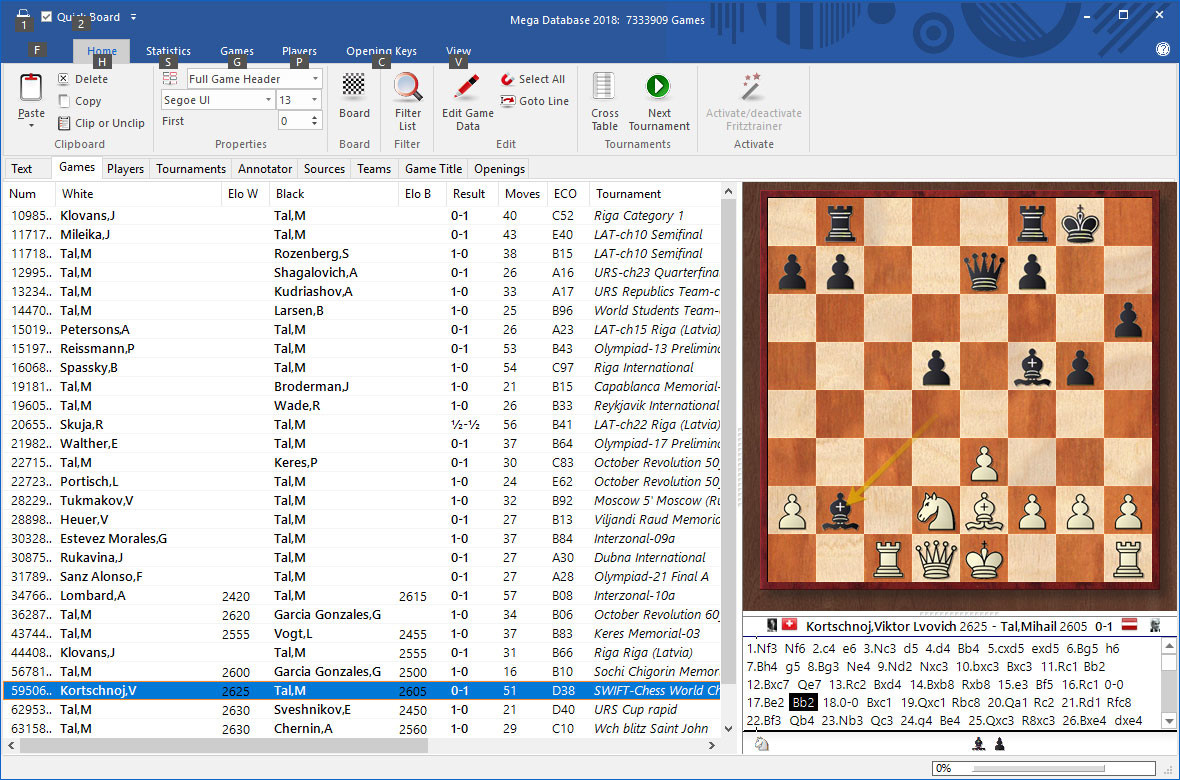
Task: Click the Delete games icon
Action: coord(62,78)
